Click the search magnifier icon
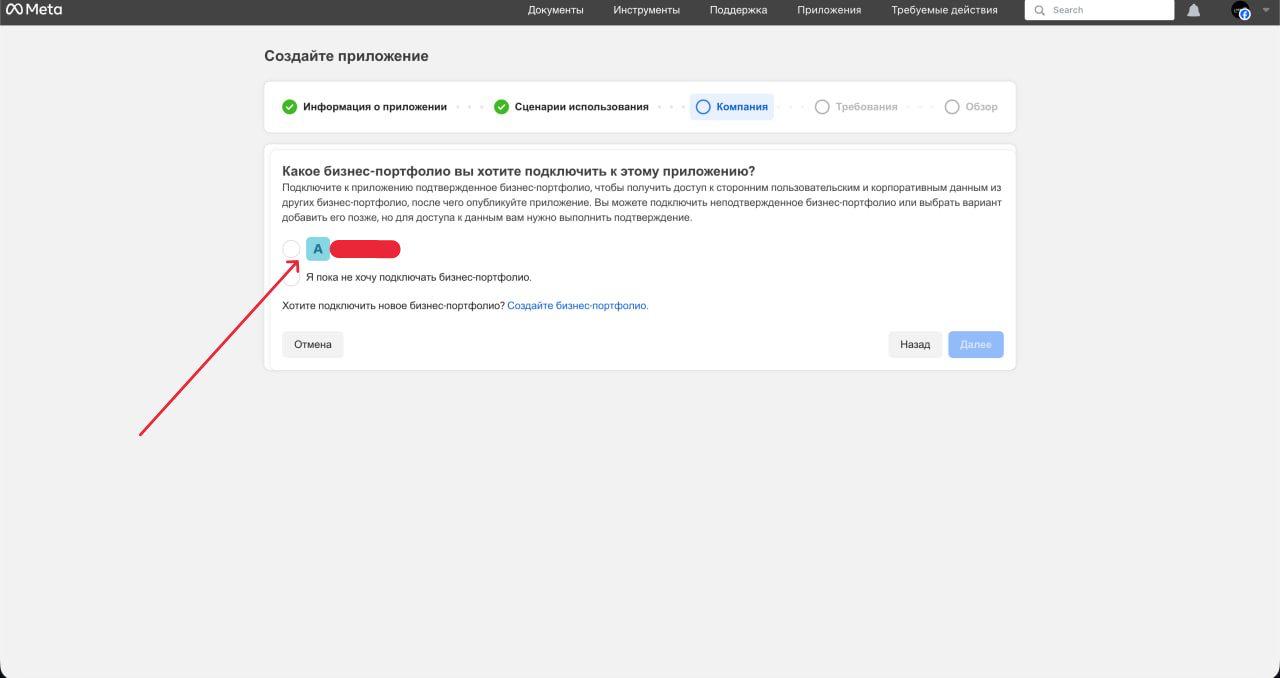The height and width of the screenshot is (678, 1280). [x=1040, y=10]
